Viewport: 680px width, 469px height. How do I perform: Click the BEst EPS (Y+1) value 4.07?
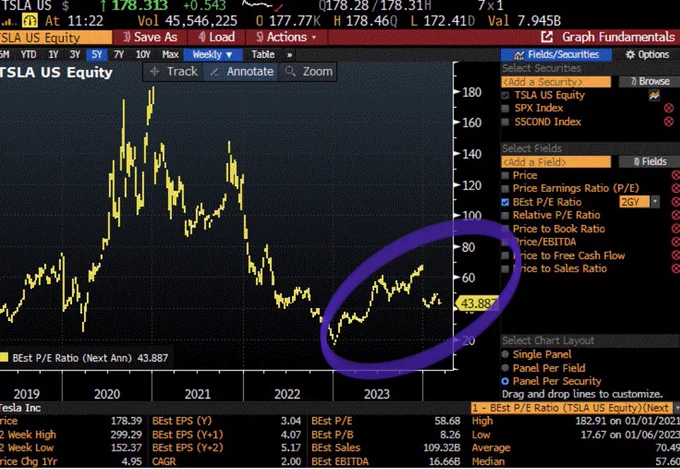tap(291, 434)
